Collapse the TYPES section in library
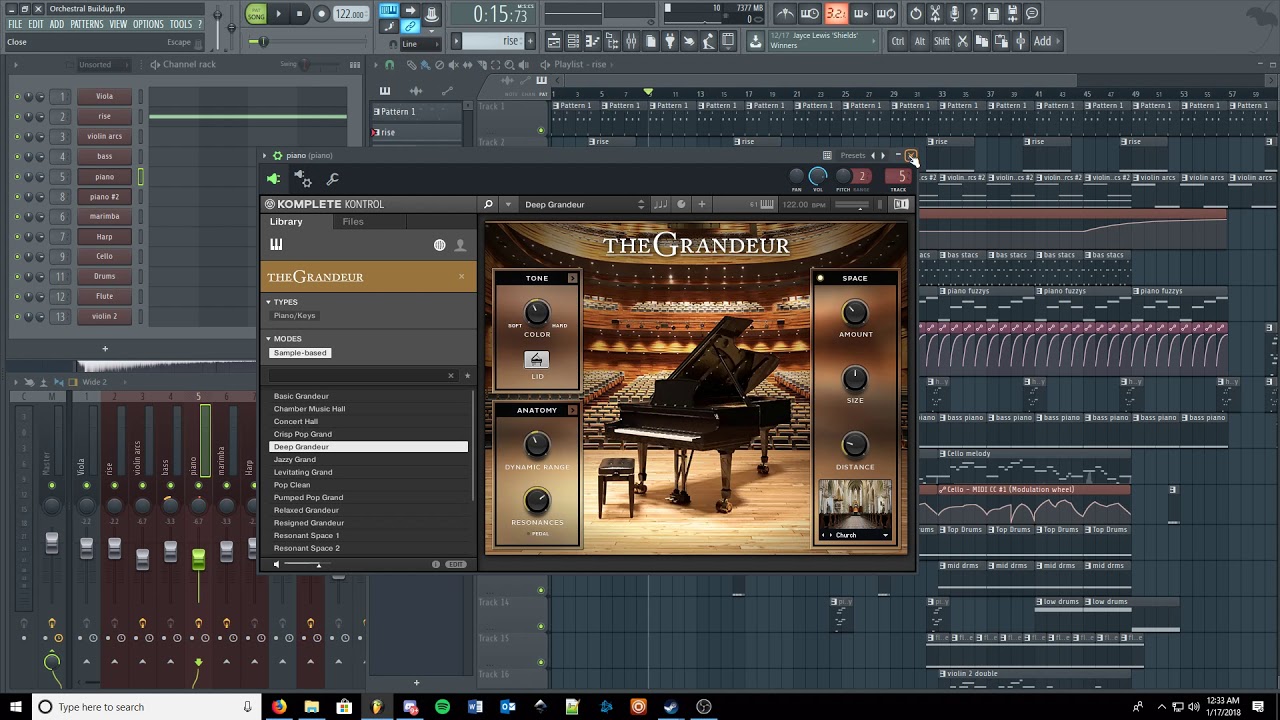This screenshot has height=720, width=1280. pos(268,302)
